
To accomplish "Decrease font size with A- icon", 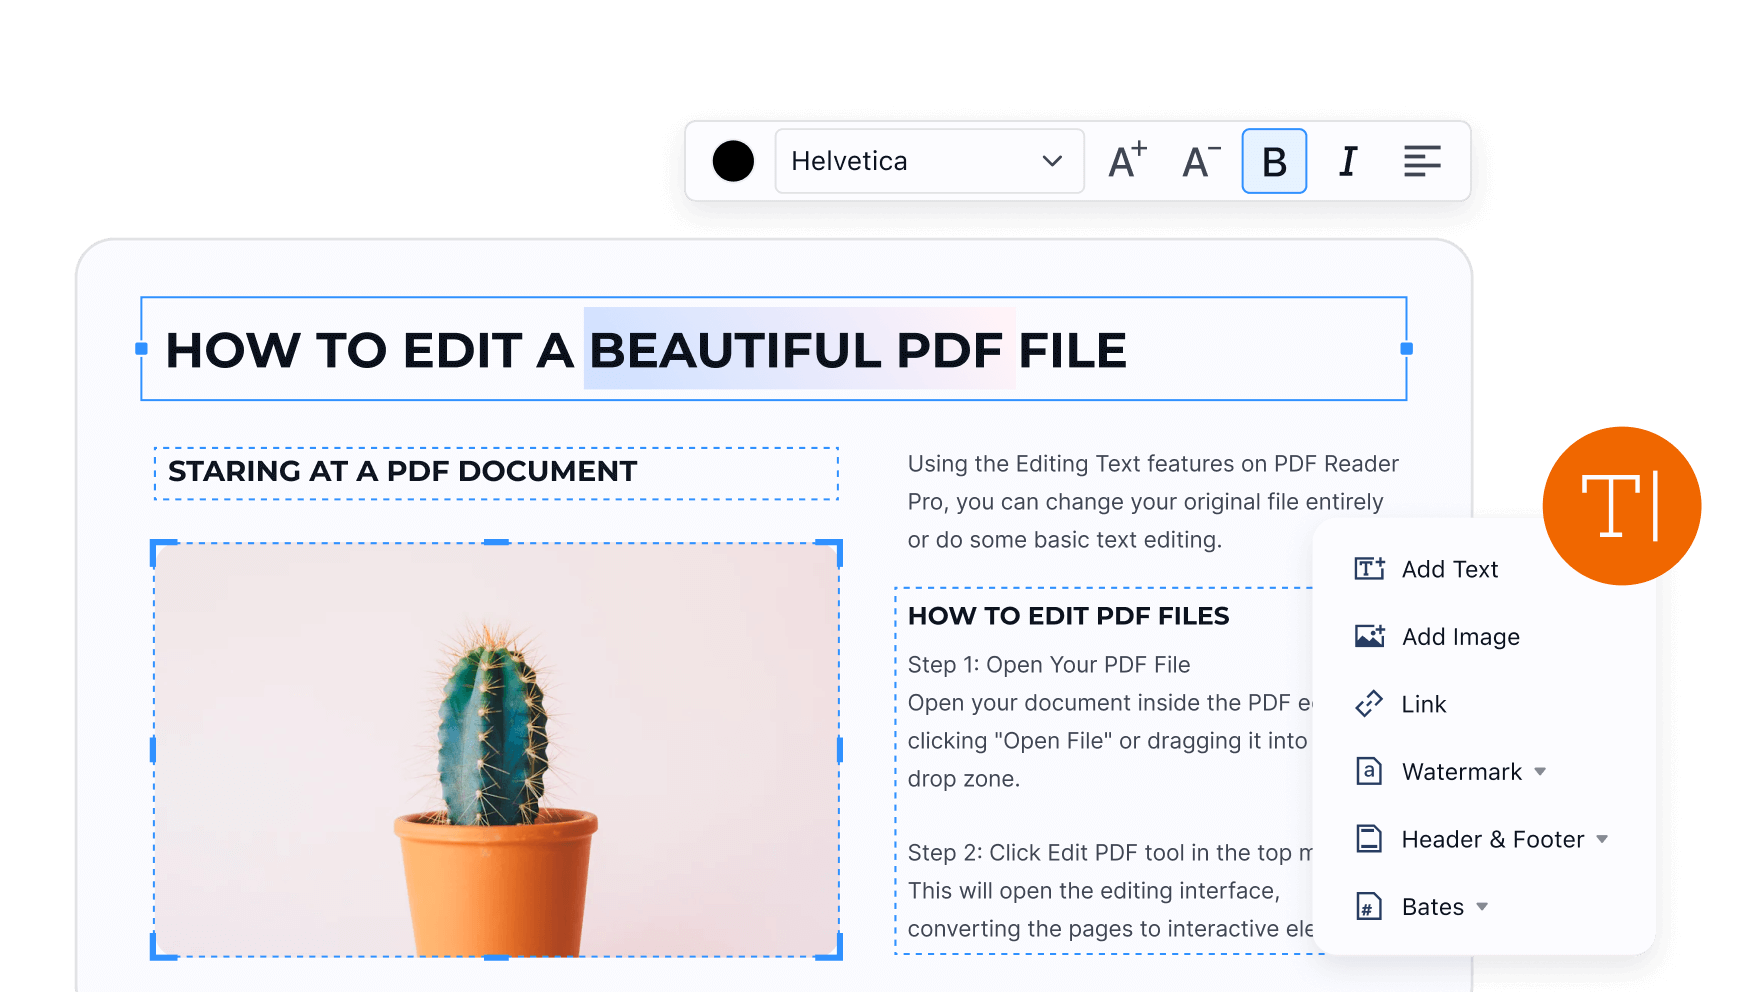I will [1201, 161].
